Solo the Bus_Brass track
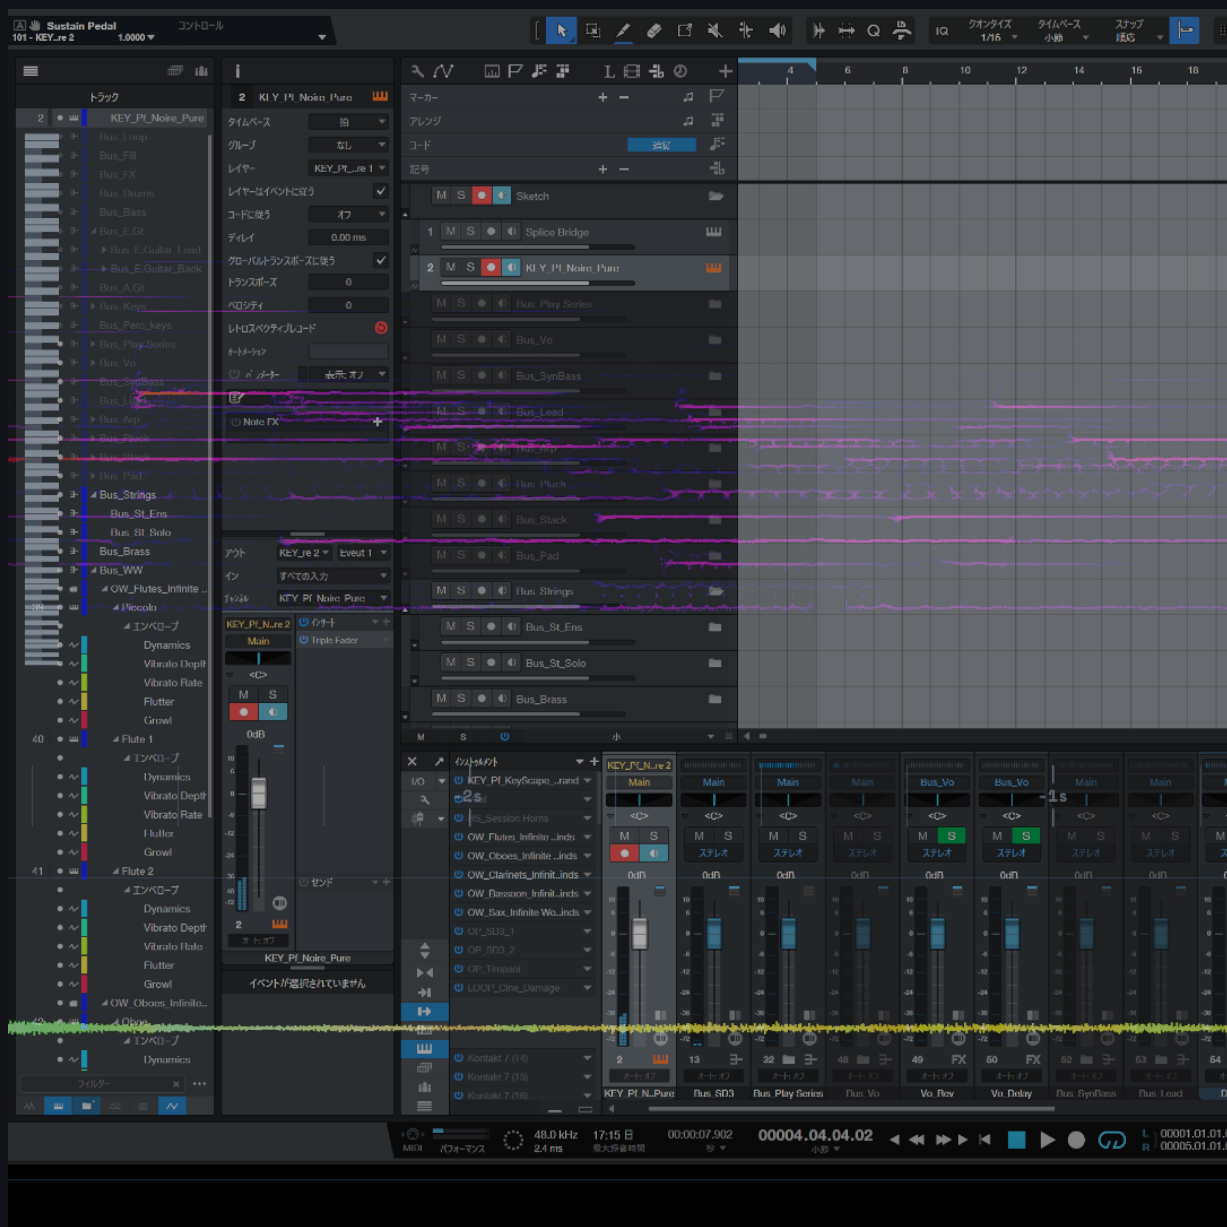The height and width of the screenshot is (1227, 1227). tap(461, 699)
